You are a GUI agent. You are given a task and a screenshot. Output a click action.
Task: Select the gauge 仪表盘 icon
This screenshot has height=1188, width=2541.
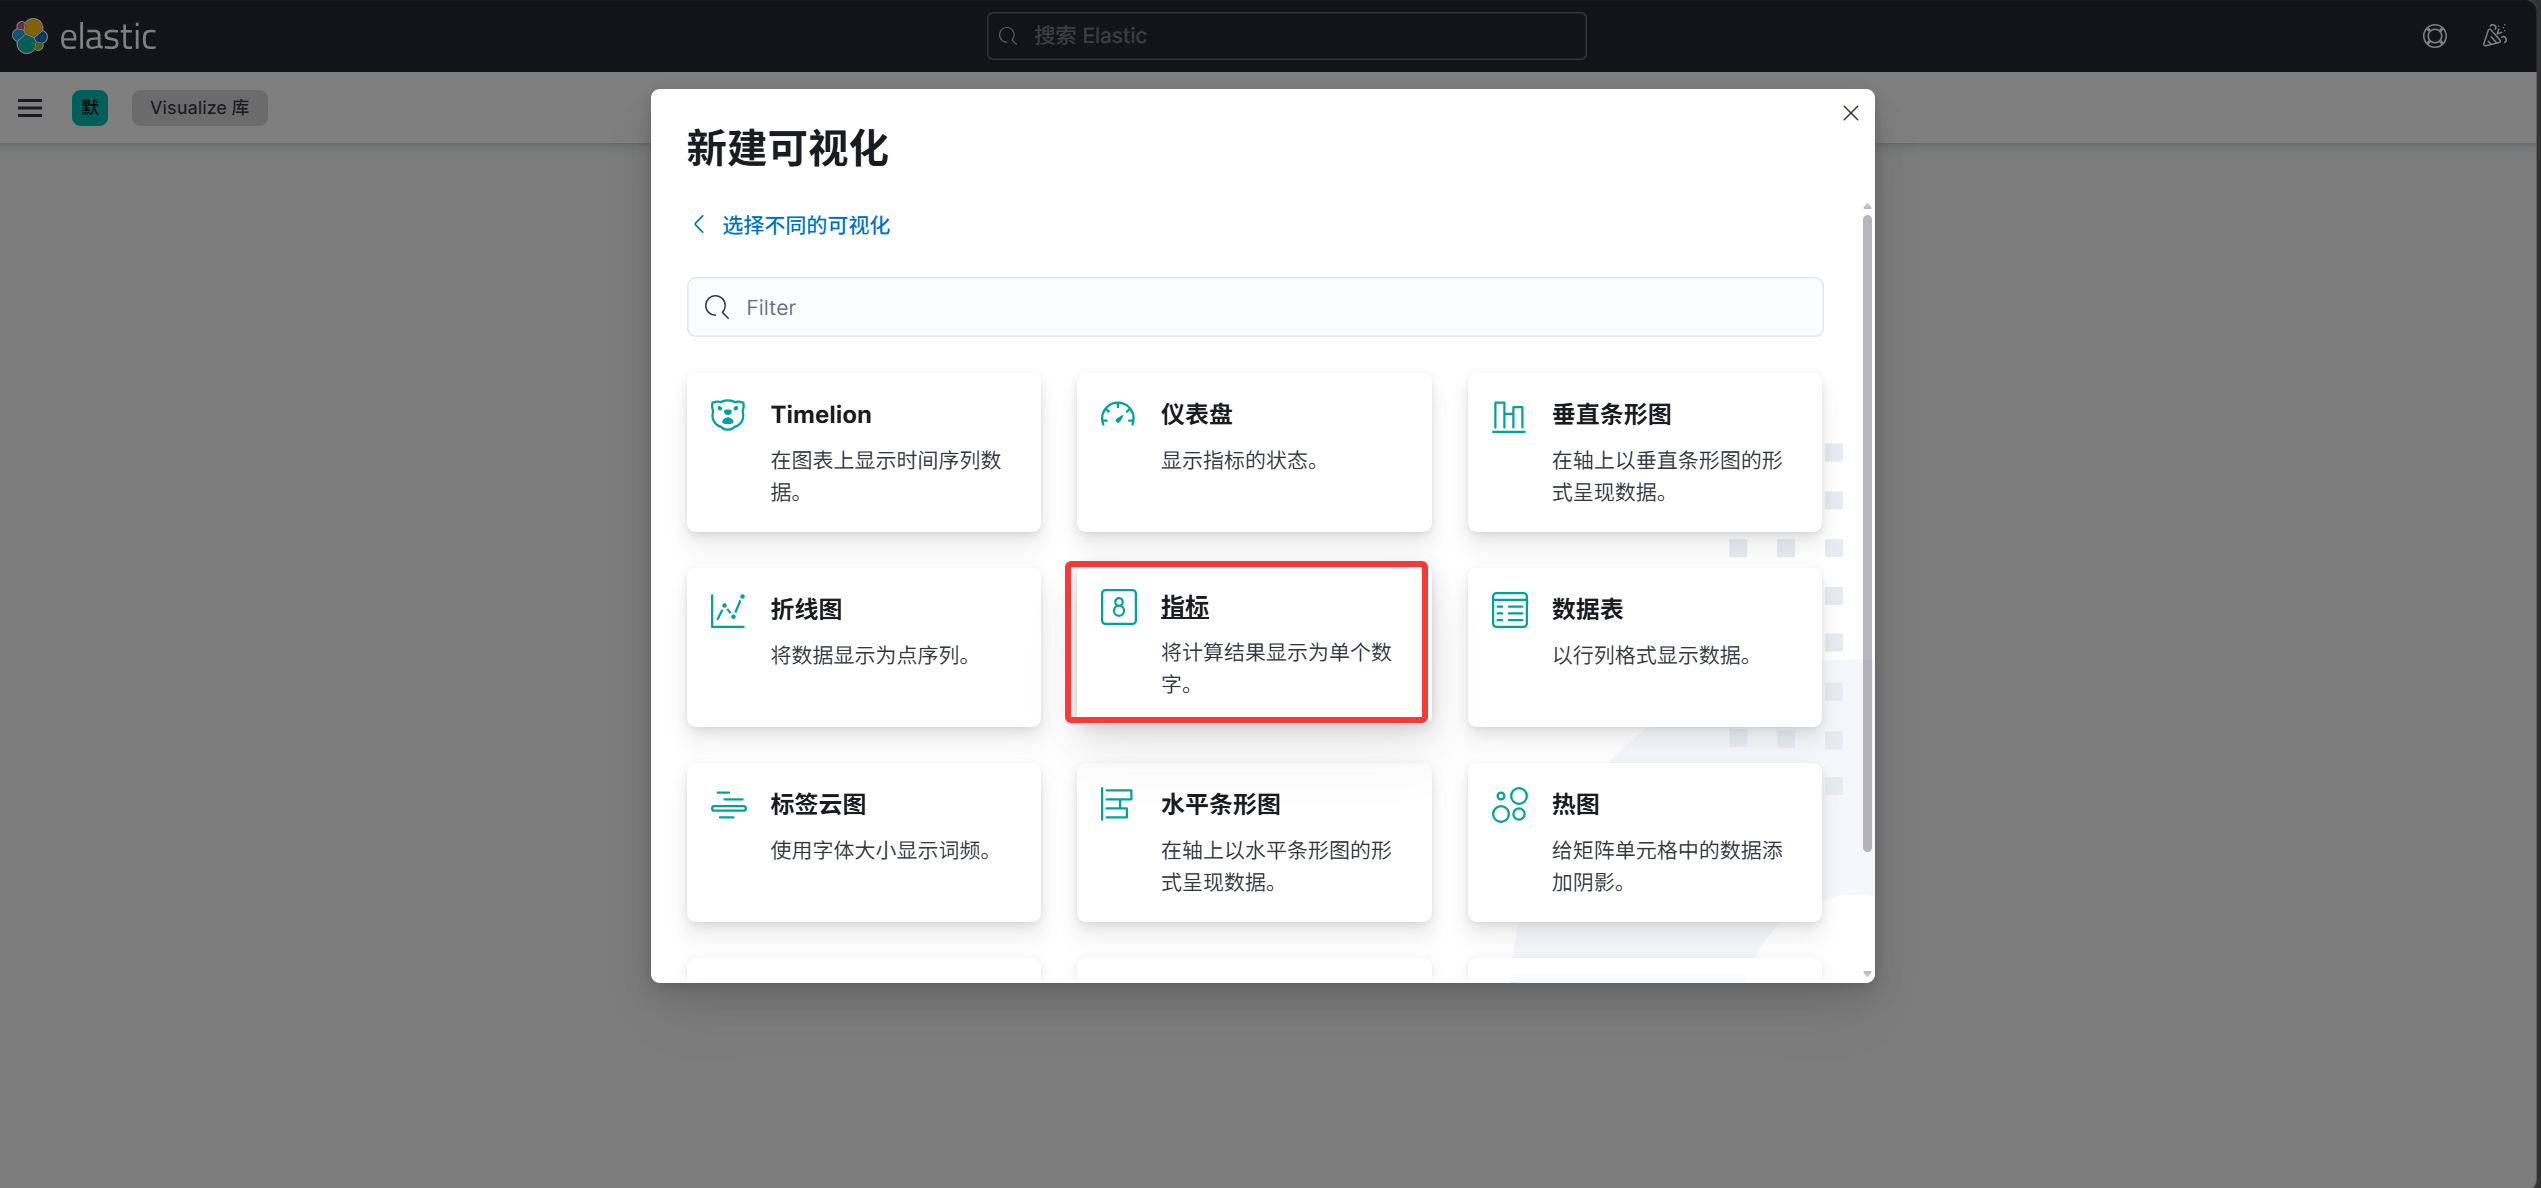(1118, 414)
